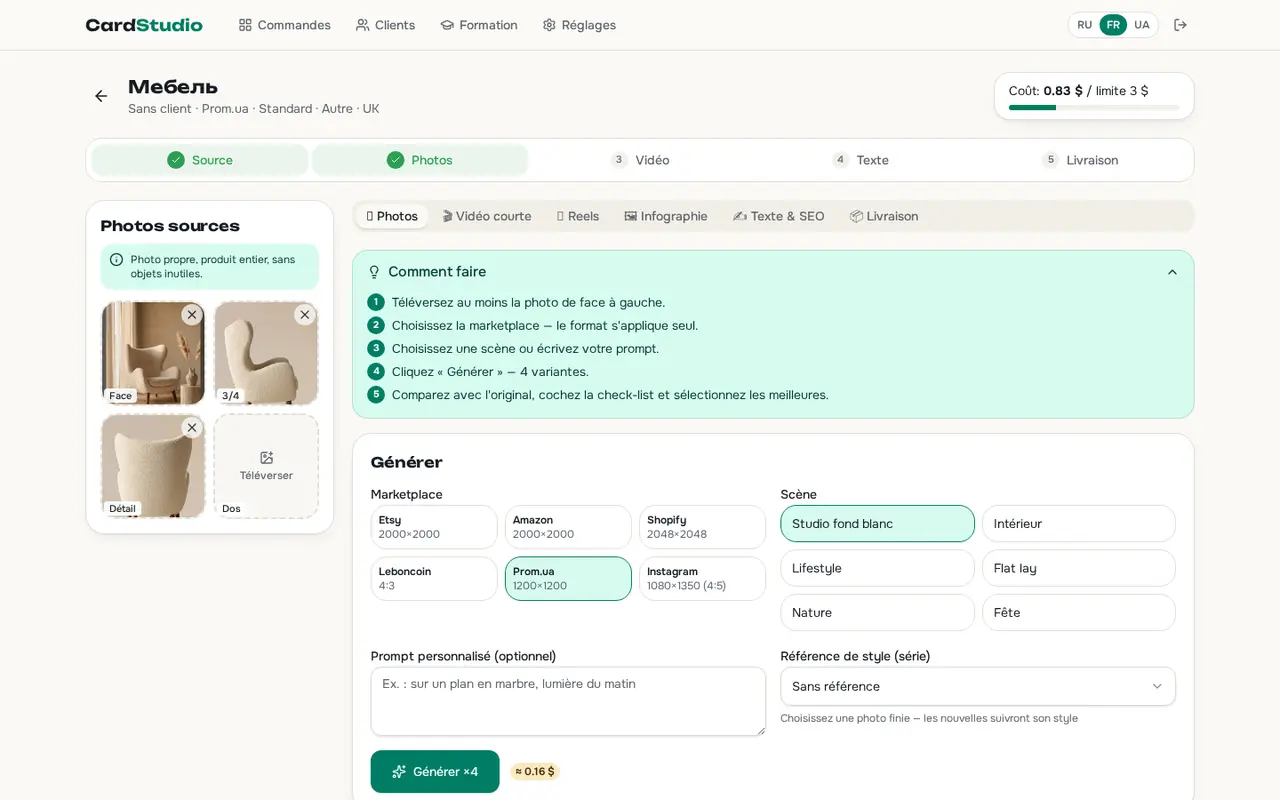Image resolution: width=1280 pixels, height=800 pixels.
Task: Open Réglages settings
Action: [x=579, y=25]
